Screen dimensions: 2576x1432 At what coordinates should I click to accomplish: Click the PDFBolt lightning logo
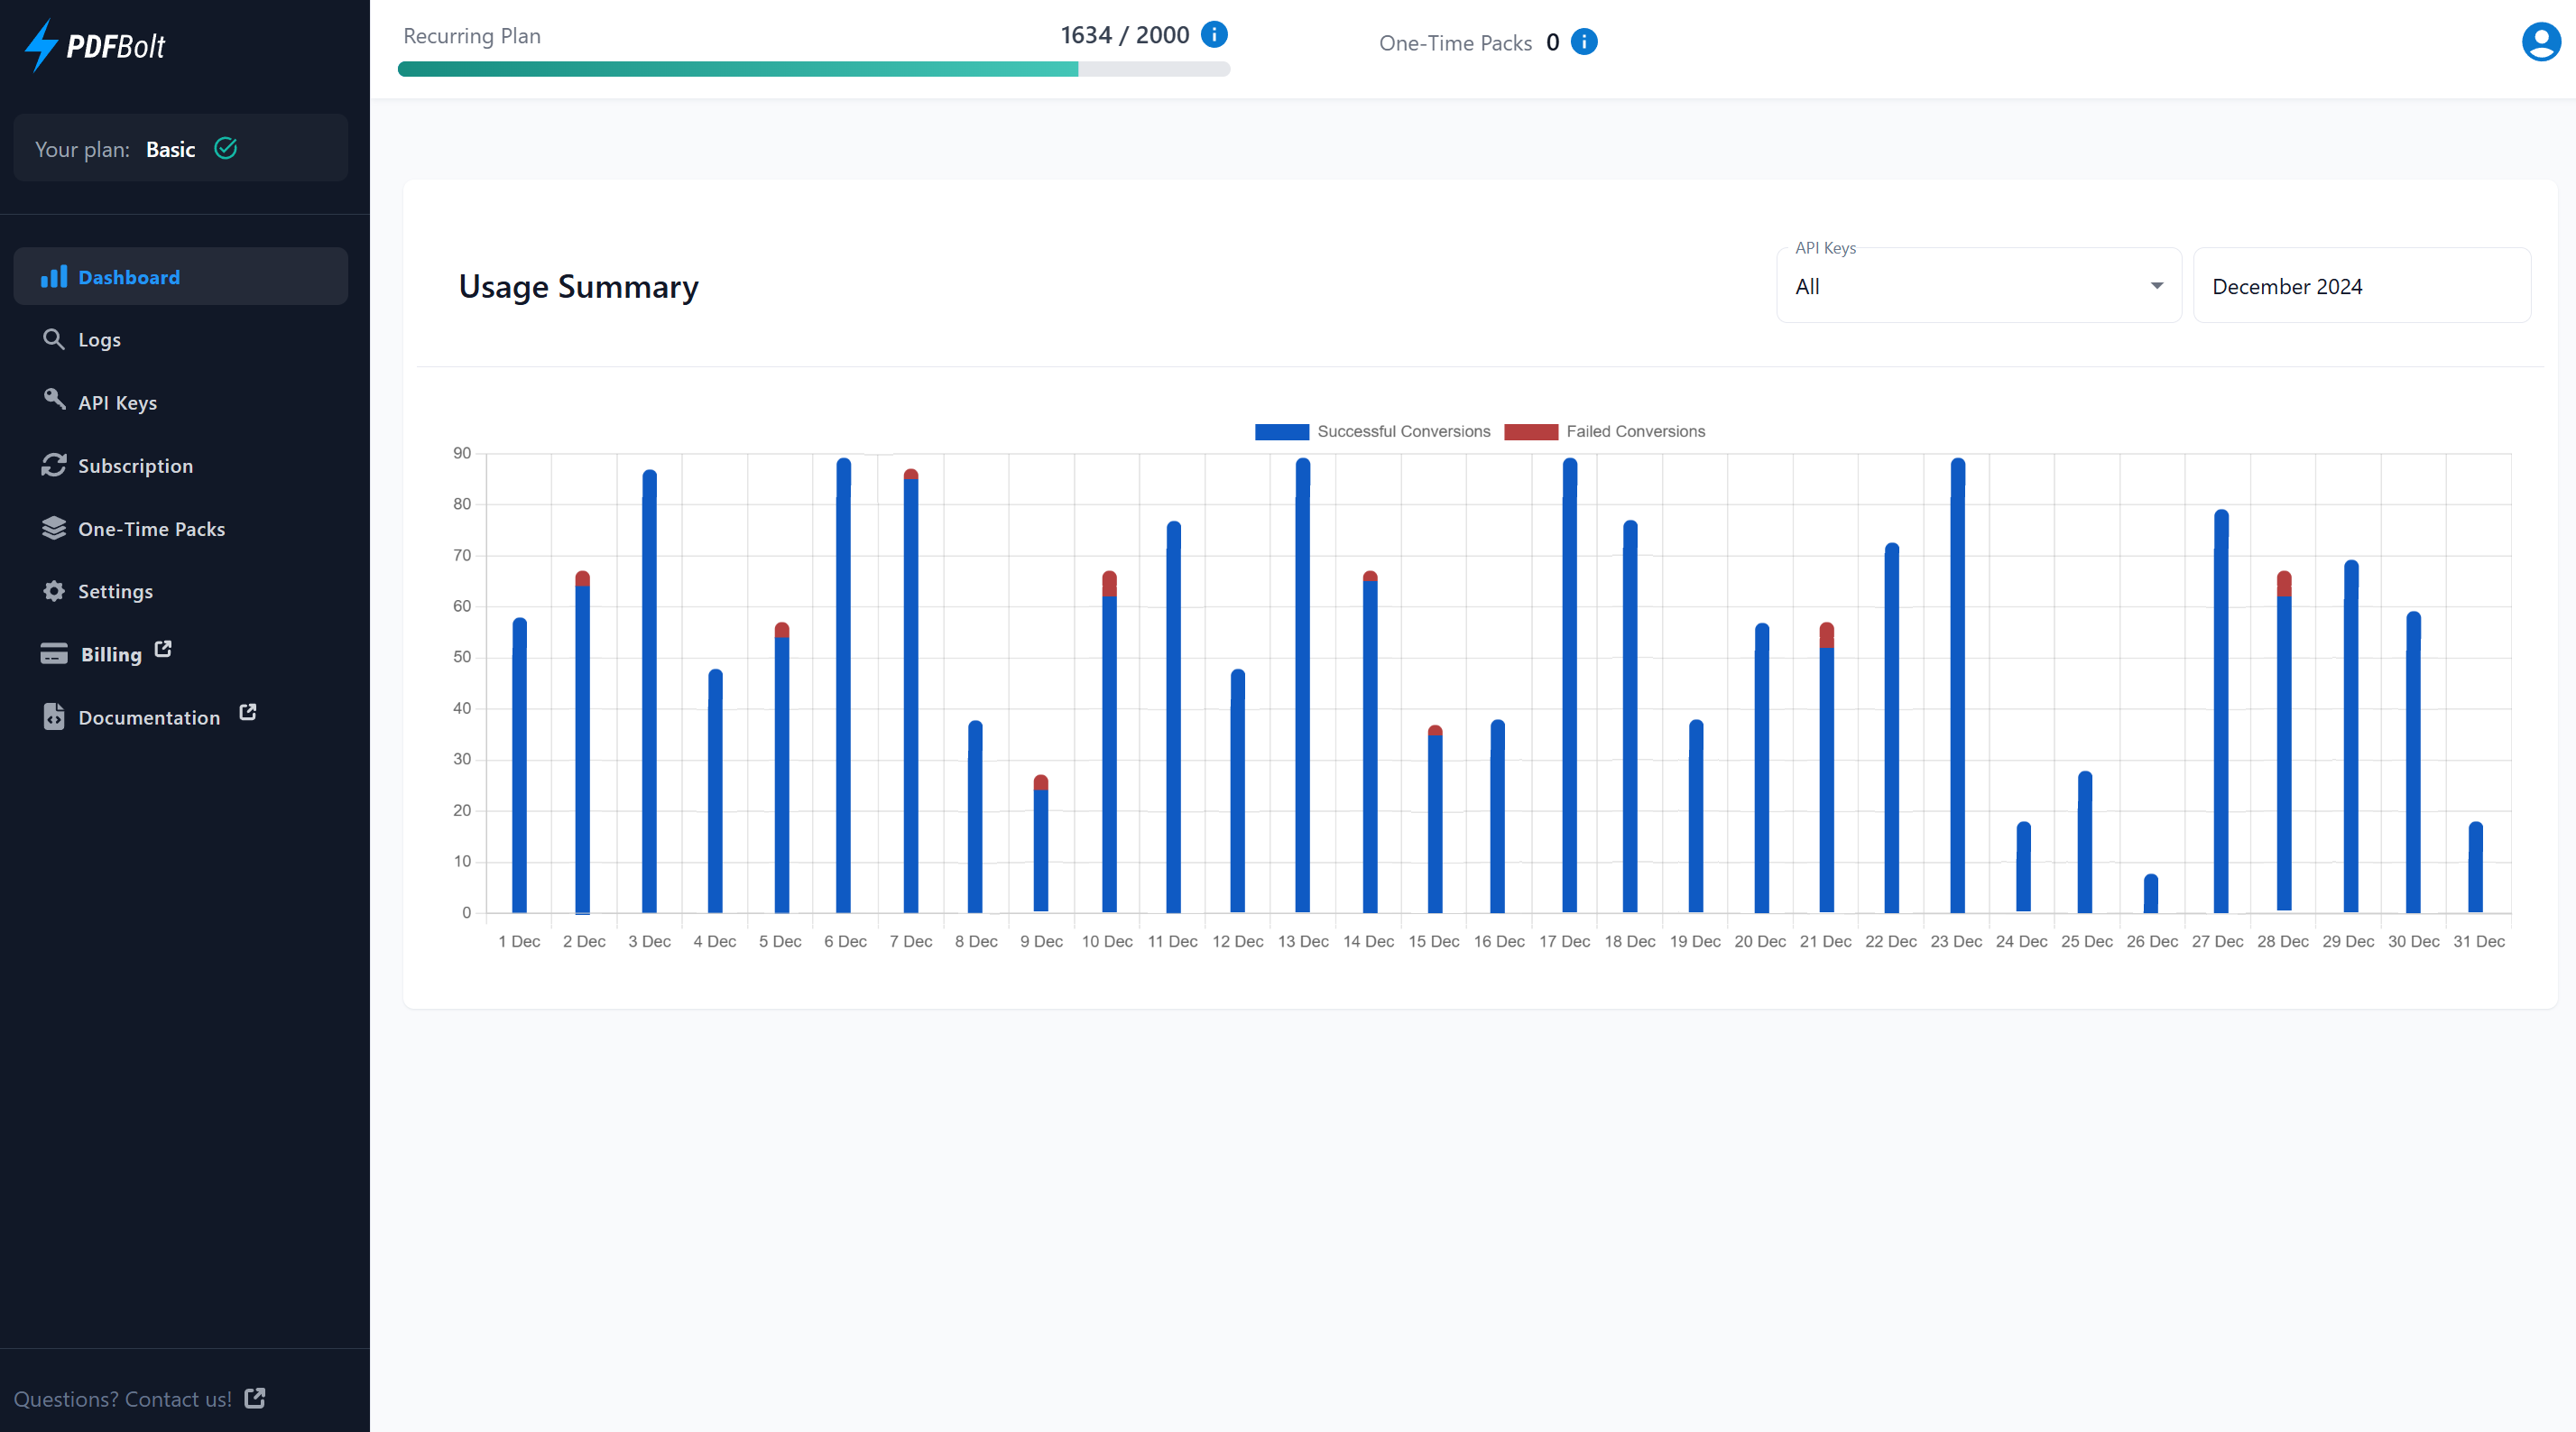(x=42, y=45)
